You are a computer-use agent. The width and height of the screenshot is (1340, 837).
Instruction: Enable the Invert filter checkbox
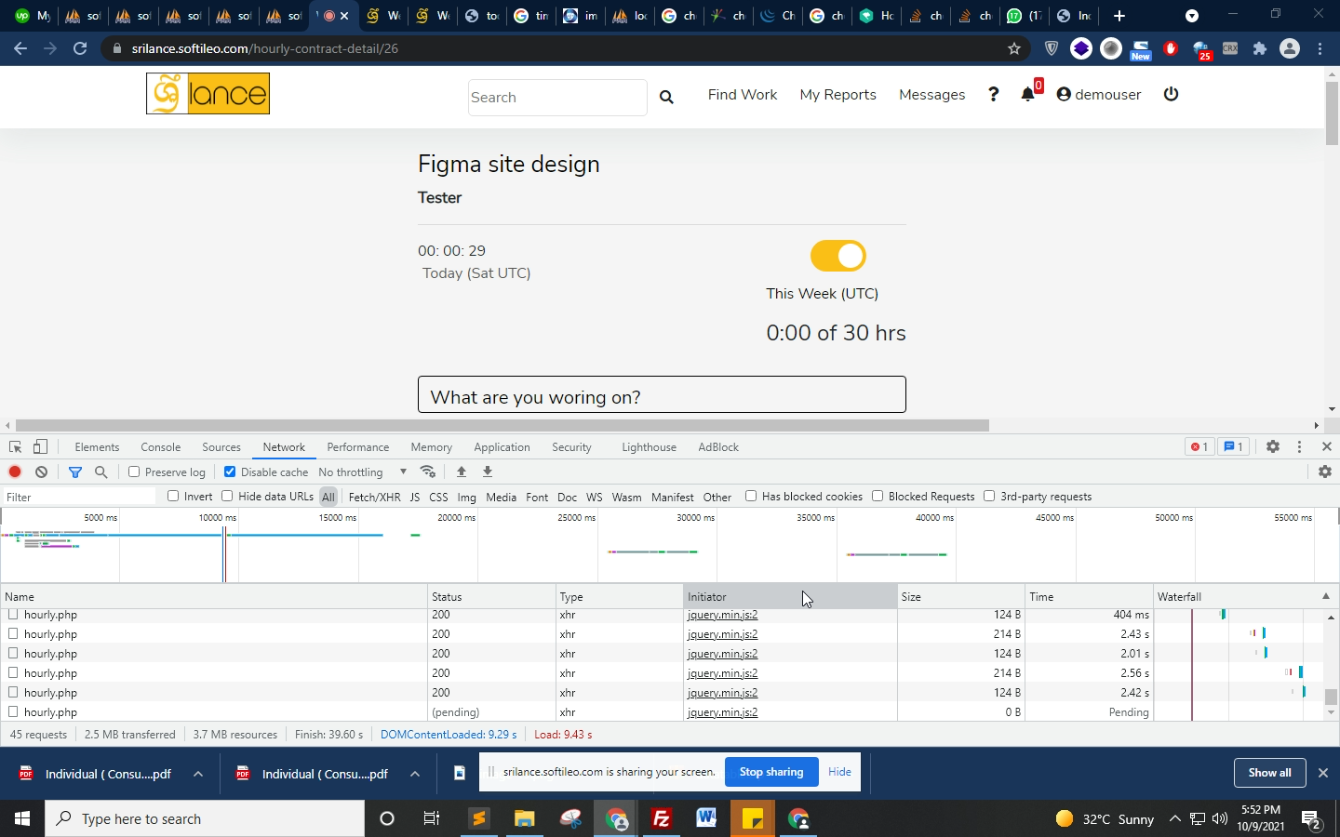coord(173,496)
